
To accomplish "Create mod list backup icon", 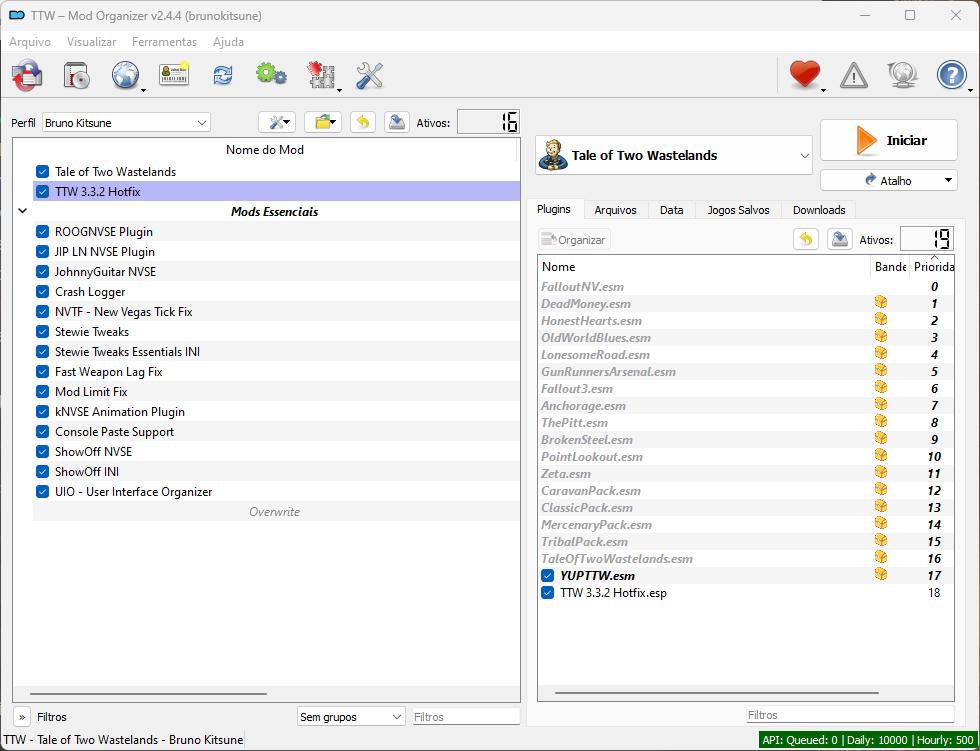I will [396, 122].
